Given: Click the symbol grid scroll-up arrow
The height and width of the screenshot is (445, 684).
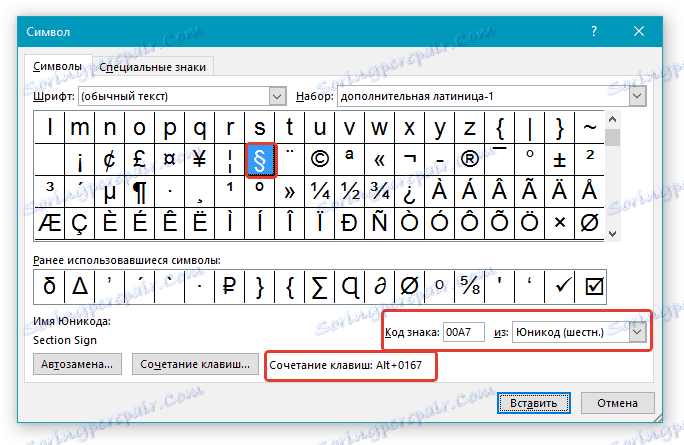Looking at the screenshot, I should 612,119.
